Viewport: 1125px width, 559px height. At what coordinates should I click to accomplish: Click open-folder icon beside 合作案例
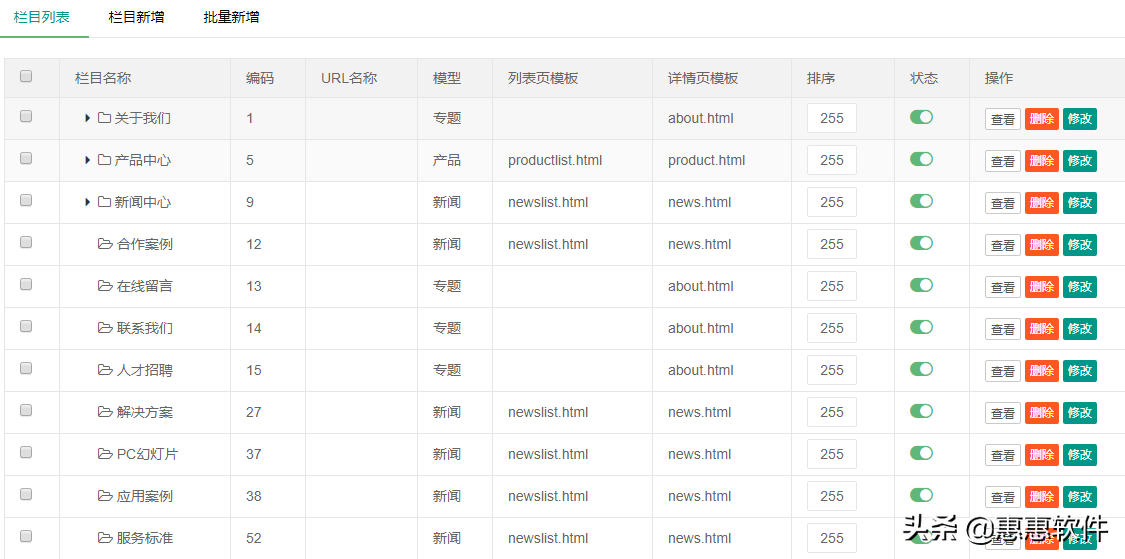pos(105,244)
